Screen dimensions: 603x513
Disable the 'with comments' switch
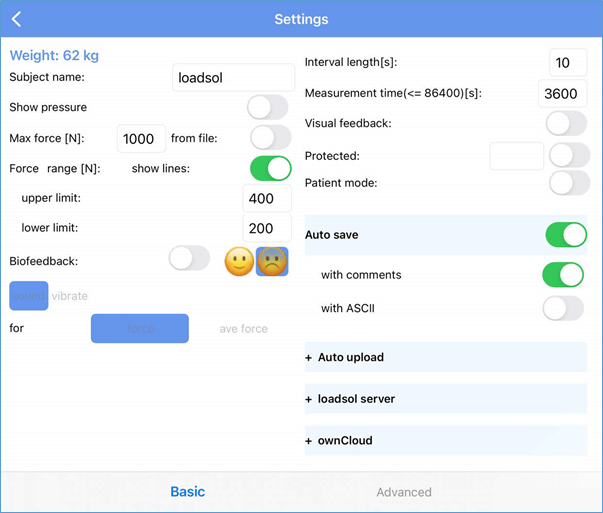[563, 275]
